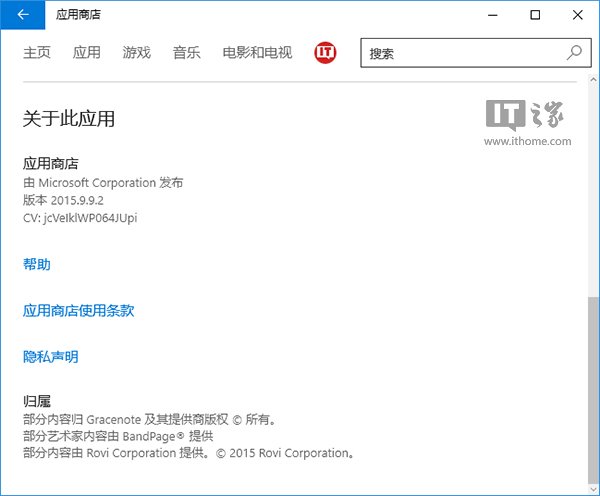
Task: Open the 帮助 link
Action: (37, 264)
